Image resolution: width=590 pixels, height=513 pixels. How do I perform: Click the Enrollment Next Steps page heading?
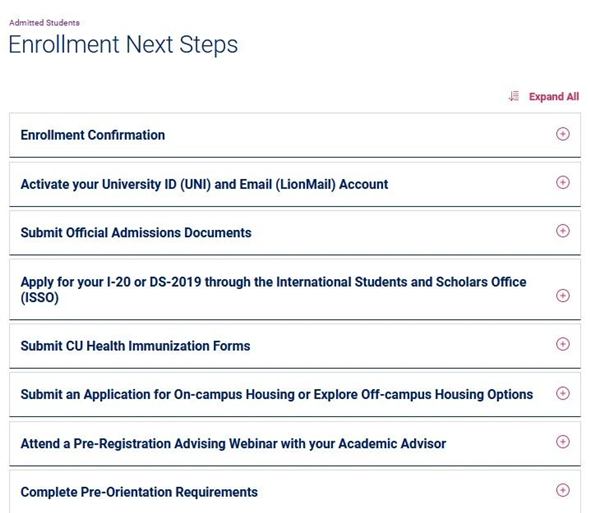pos(123,45)
